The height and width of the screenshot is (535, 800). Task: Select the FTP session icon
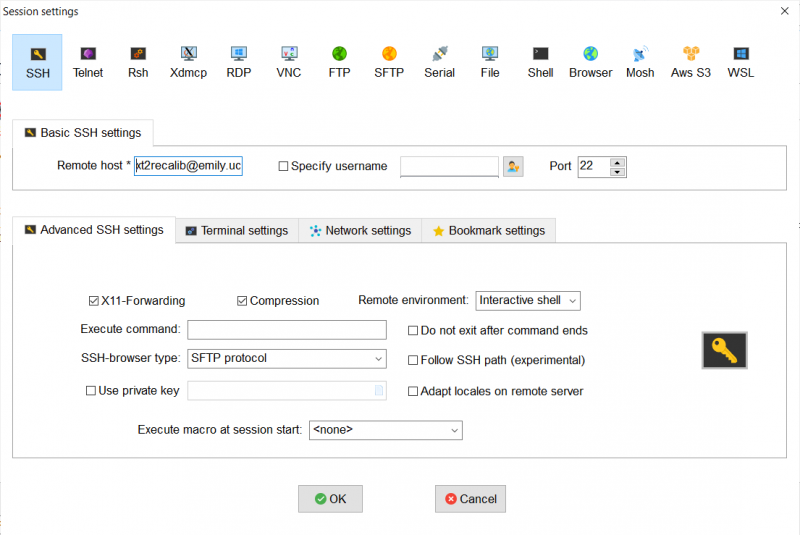(339, 62)
